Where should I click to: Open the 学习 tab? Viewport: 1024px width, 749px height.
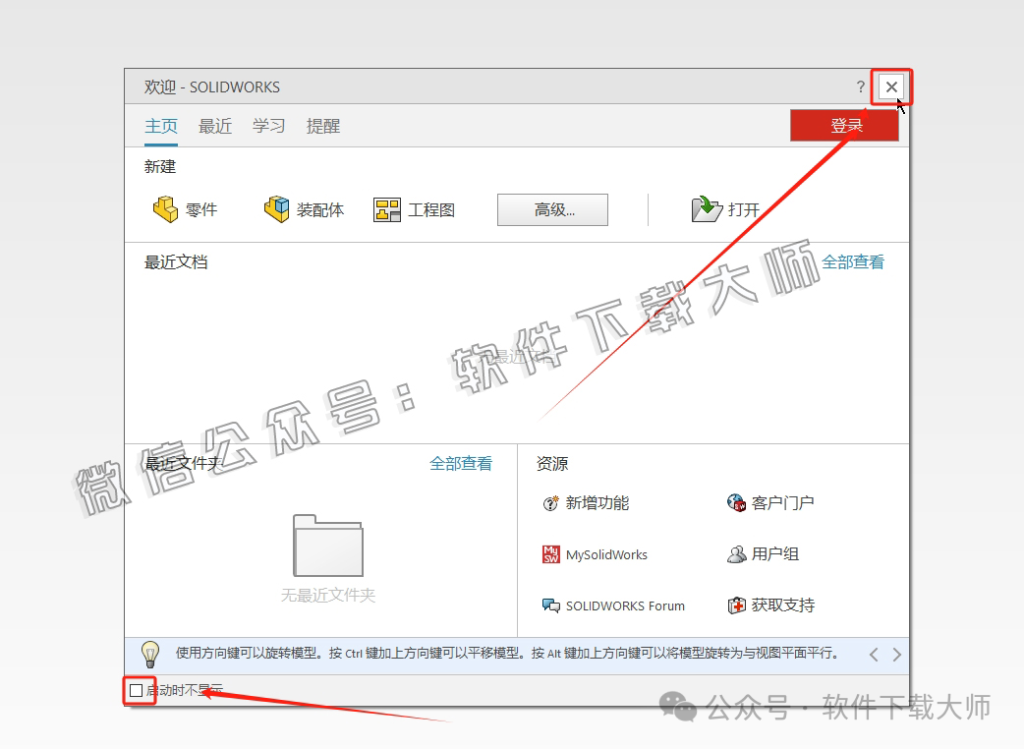coord(268,126)
